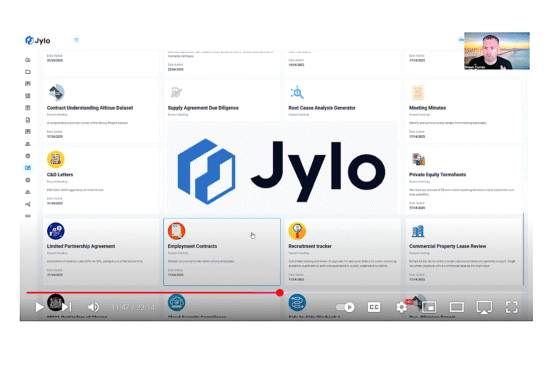The width and height of the screenshot is (551, 381).
Task: Open Root Cause Analysis Generator icon
Action: click(297, 92)
